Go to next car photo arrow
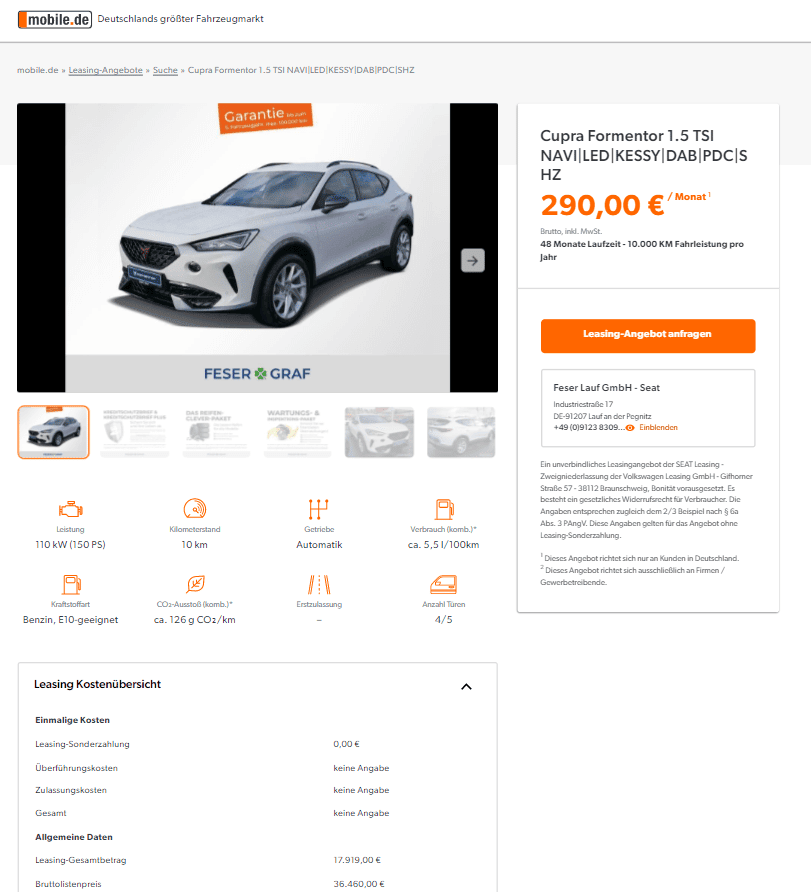The image size is (811, 892). 473,261
